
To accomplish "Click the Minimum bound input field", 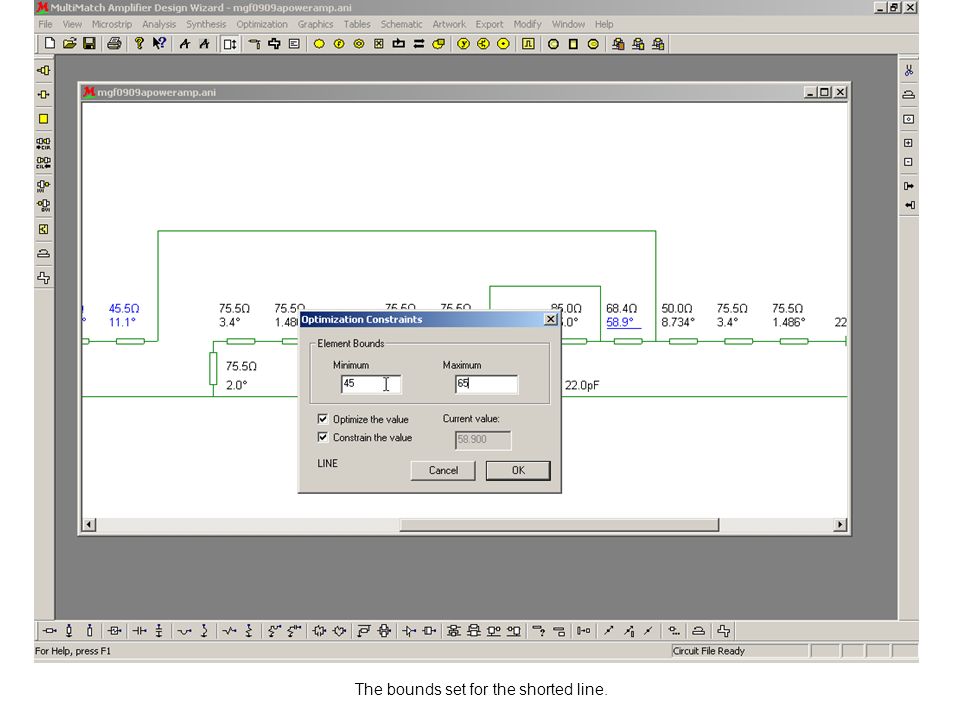I will [371, 384].
